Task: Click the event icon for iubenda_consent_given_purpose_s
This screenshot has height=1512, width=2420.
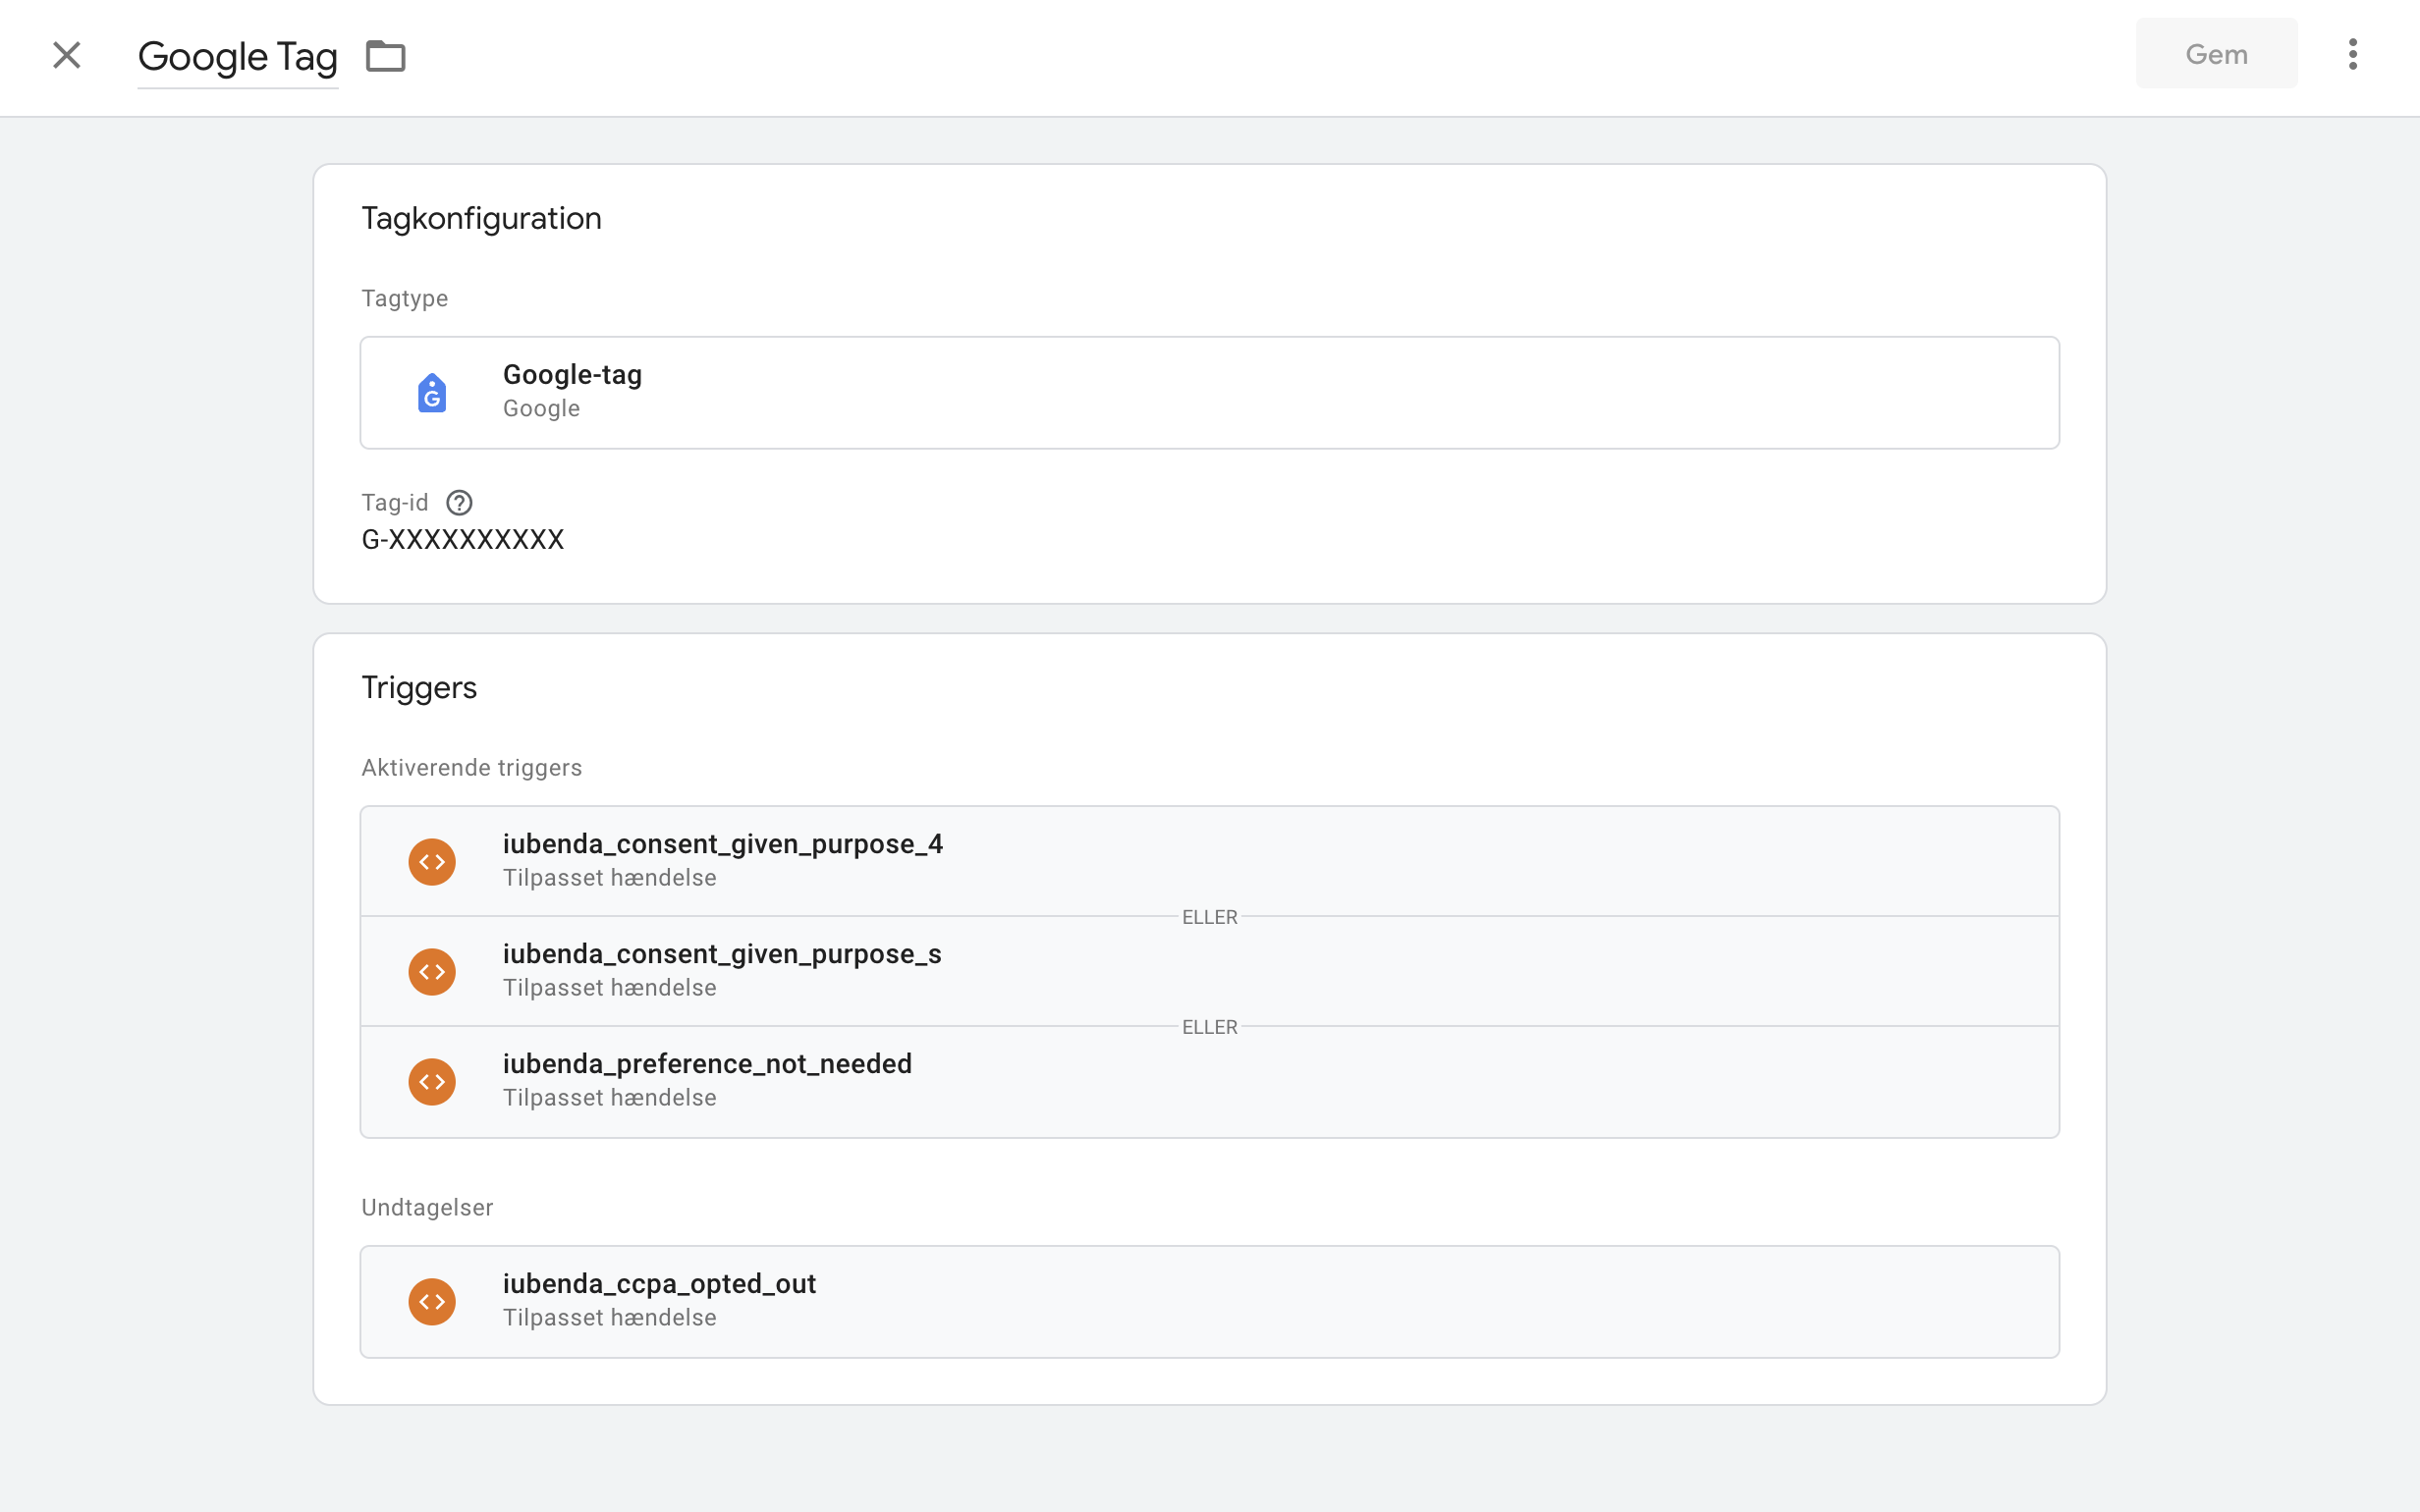Action: pyautogui.click(x=432, y=971)
